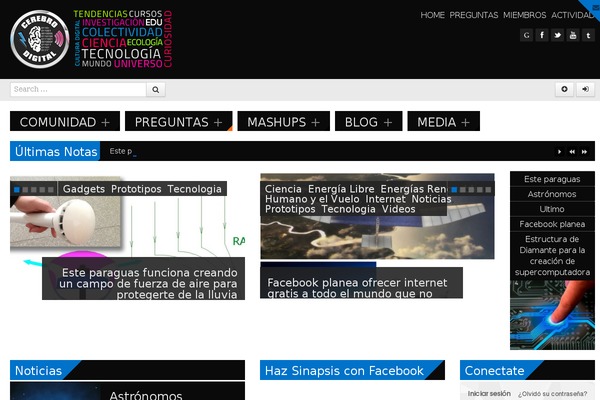Open the Videos category tag
Screen dimensions: 600x400
(398, 209)
